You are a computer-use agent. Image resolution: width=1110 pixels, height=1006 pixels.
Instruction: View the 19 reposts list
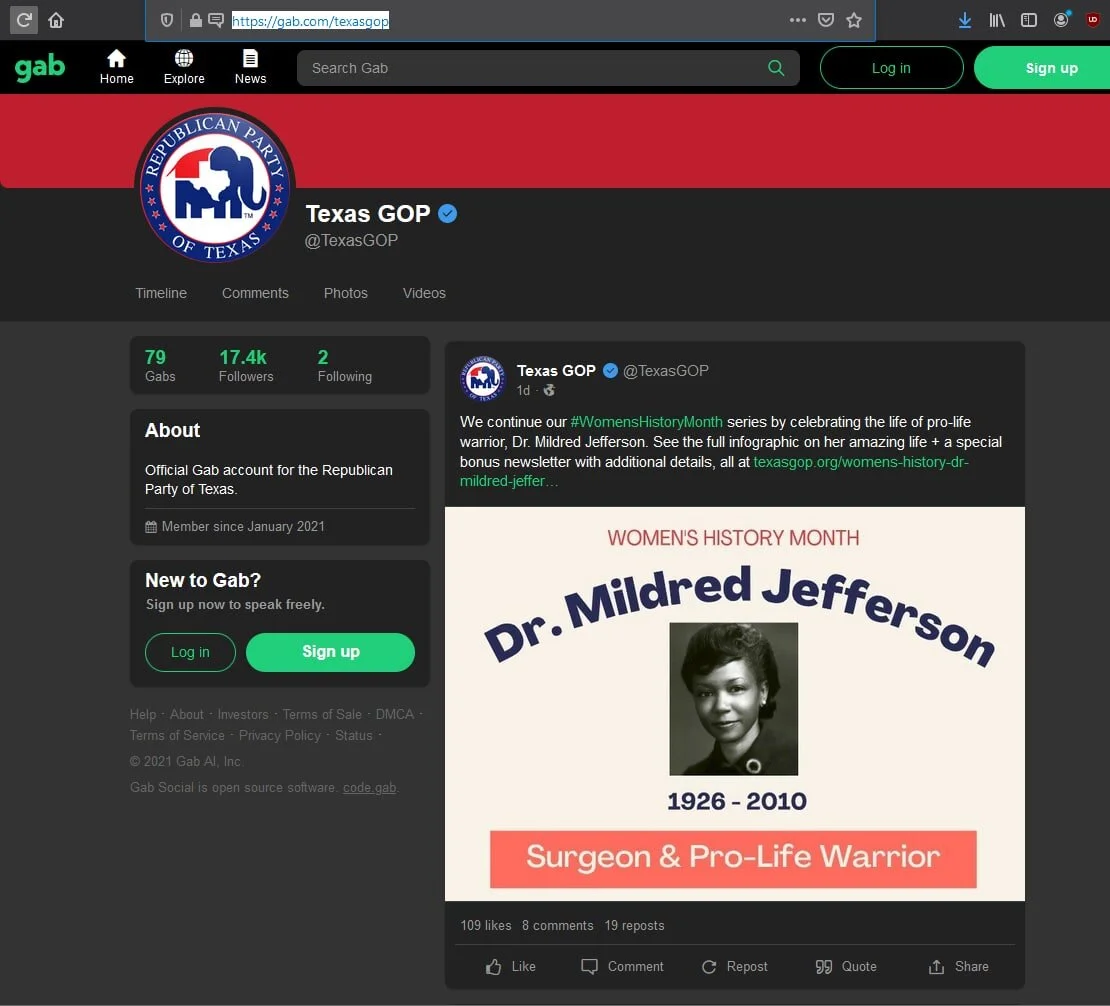coord(634,925)
